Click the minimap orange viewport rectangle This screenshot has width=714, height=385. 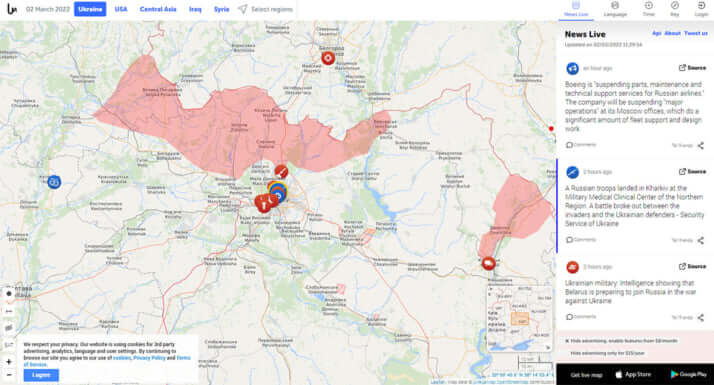[x=520, y=318]
